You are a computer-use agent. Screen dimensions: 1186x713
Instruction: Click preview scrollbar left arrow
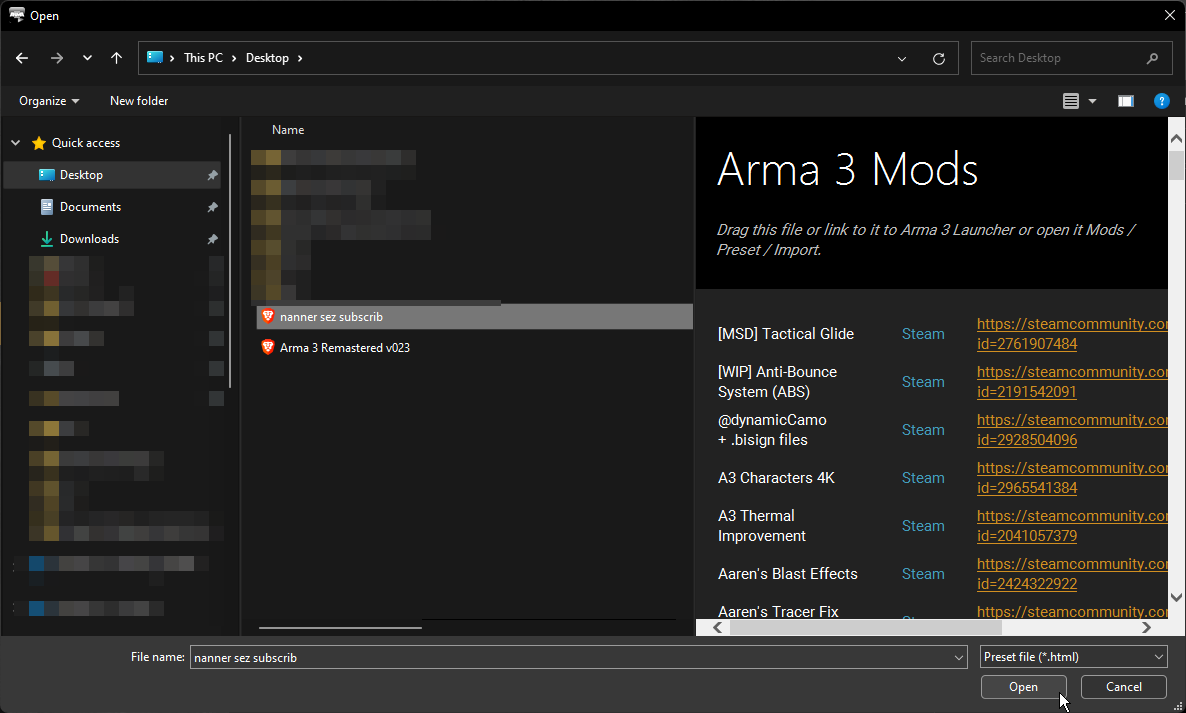[717, 628]
